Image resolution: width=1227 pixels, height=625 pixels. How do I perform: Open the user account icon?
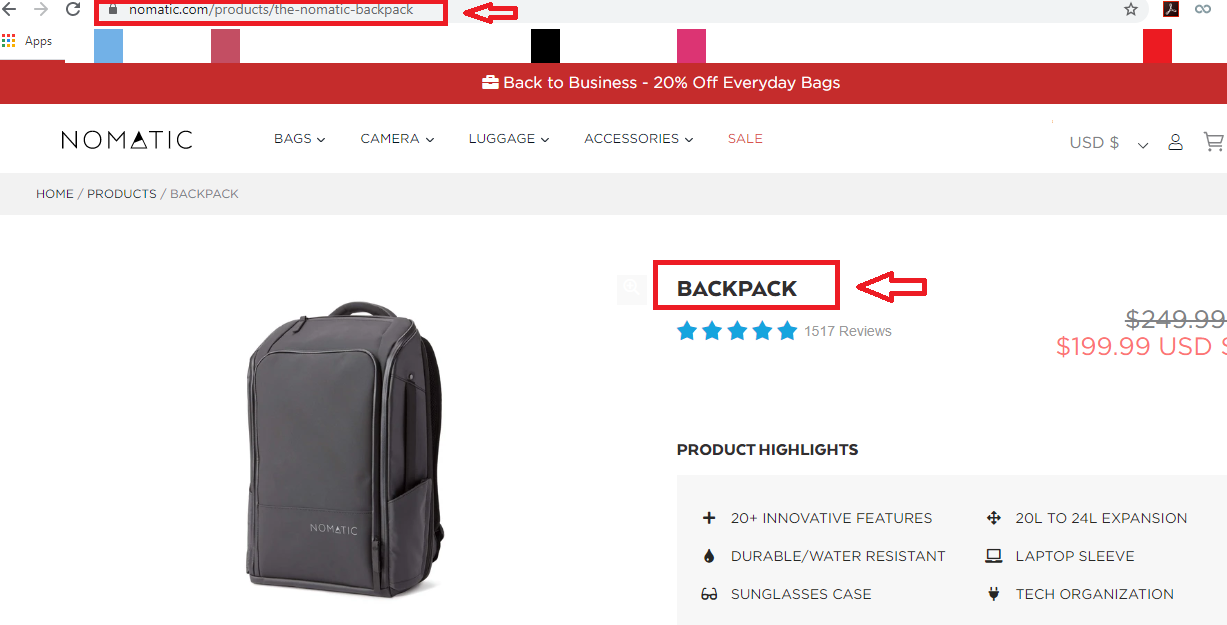tap(1176, 142)
